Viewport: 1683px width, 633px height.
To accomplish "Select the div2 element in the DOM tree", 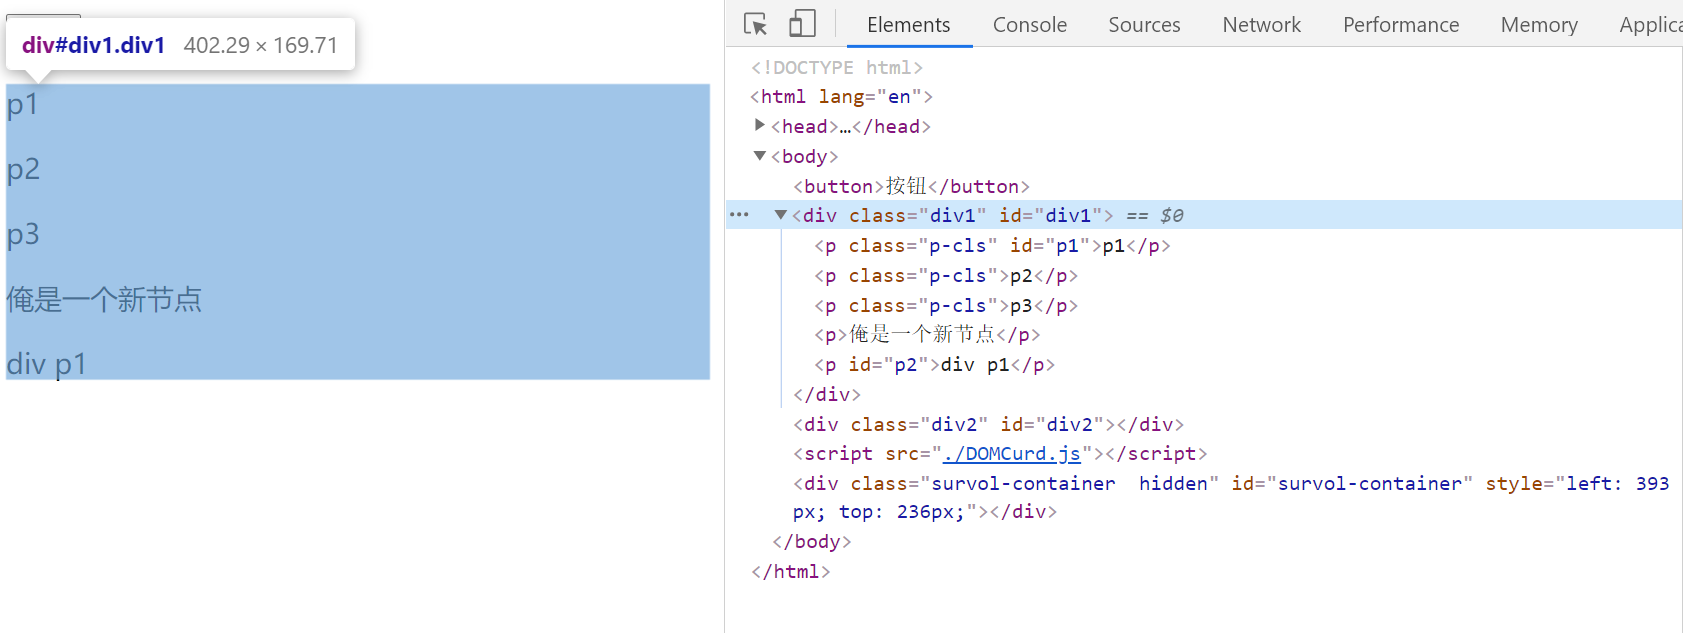I will click(x=987, y=425).
